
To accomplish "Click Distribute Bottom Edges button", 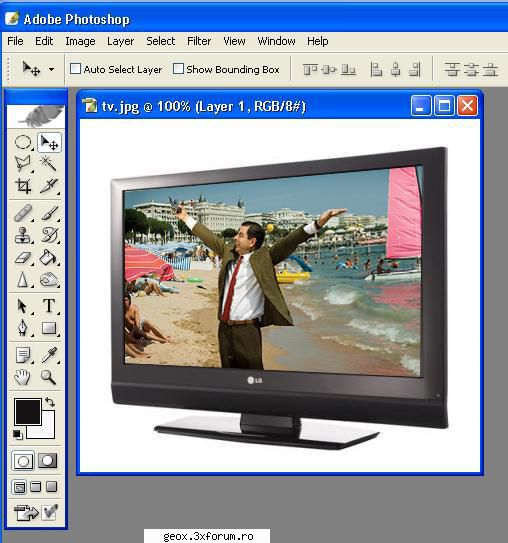I will pyautogui.click(x=490, y=69).
